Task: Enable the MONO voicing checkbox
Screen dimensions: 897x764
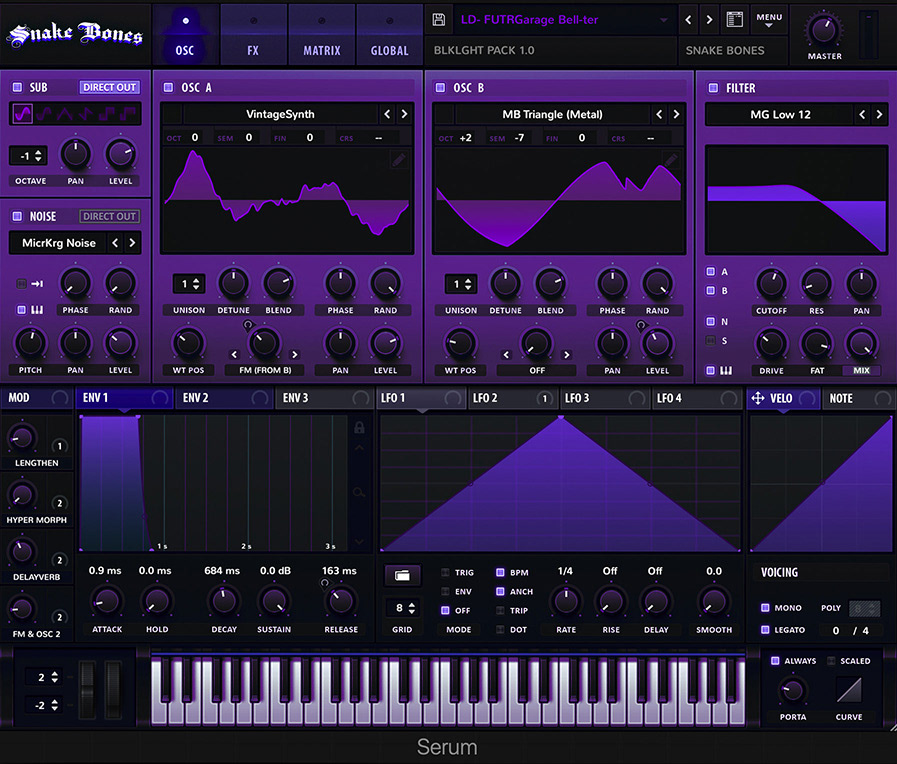Action: (x=765, y=608)
